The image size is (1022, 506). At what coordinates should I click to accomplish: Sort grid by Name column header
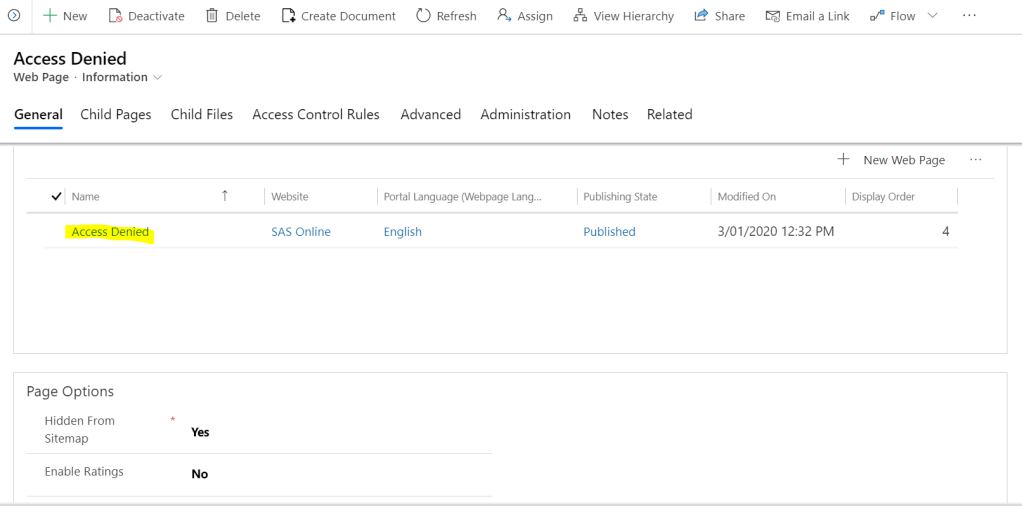[86, 197]
